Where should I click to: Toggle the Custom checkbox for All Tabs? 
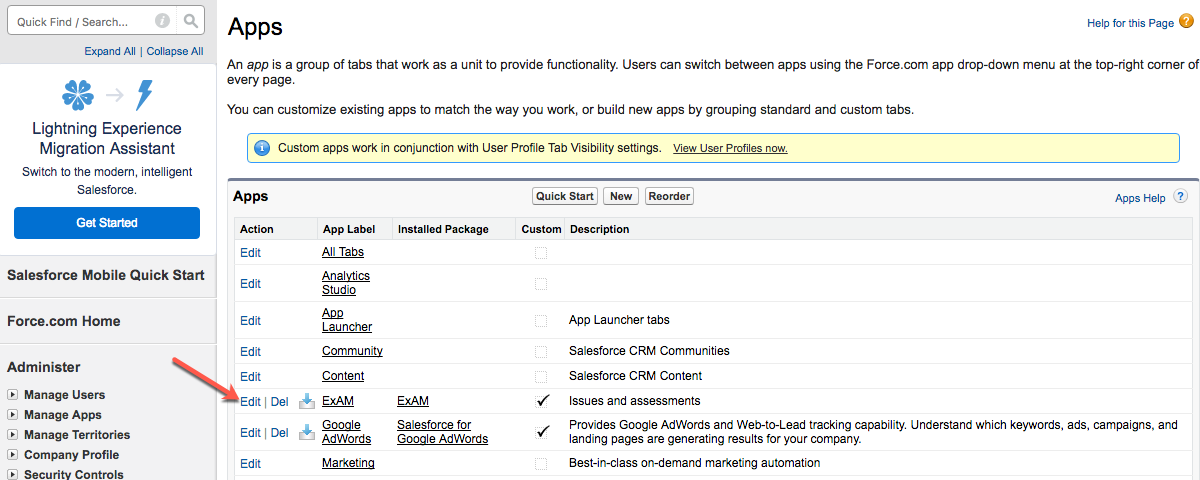[x=541, y=253]
